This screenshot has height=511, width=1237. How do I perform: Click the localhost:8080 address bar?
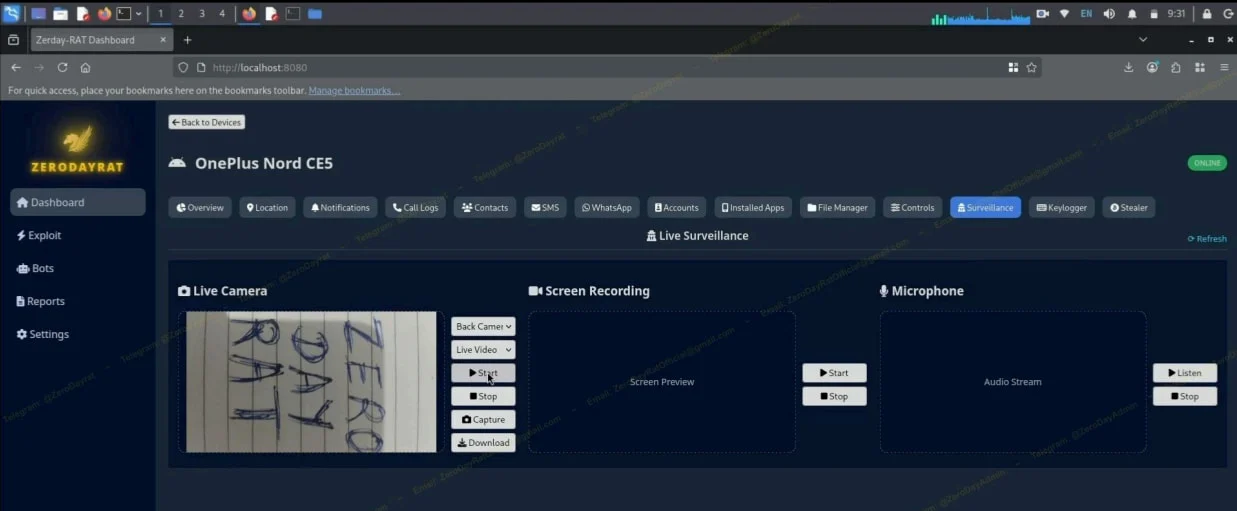click(x=600, y=68)
